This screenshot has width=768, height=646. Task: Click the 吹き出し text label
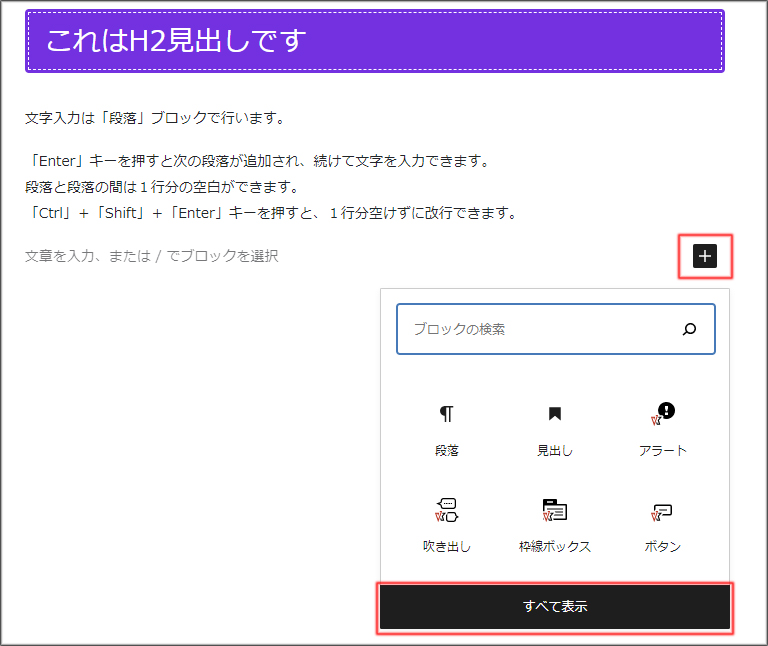[447, 547]
